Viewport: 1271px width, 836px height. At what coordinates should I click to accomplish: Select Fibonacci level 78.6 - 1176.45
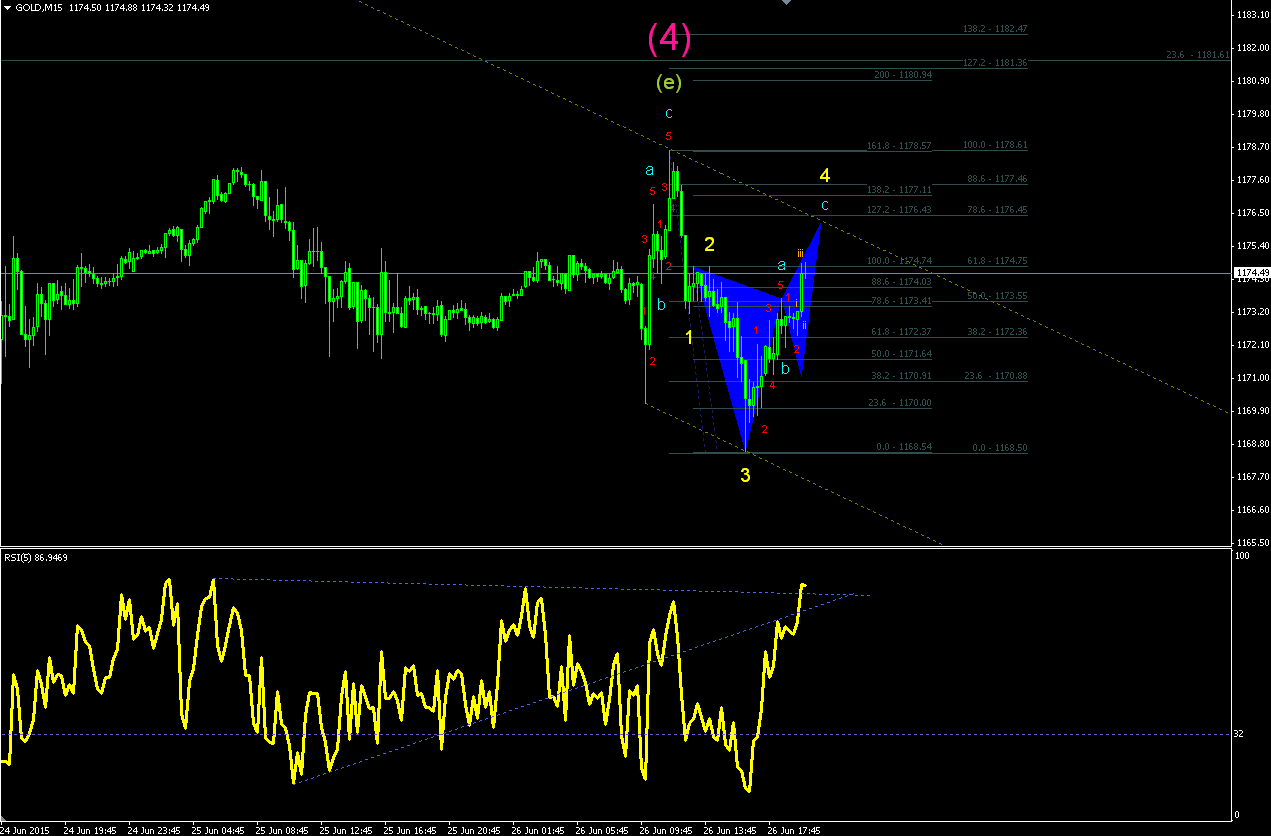[x=997, y=210]
